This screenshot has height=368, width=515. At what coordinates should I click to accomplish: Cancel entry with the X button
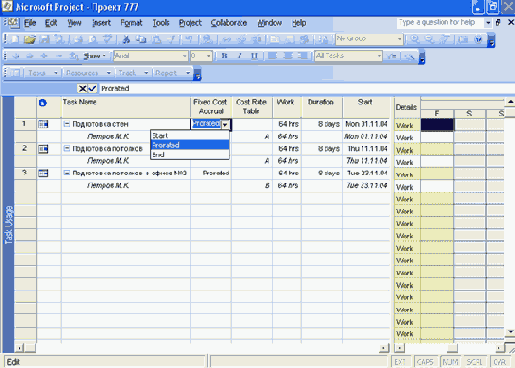click(82, 88)
